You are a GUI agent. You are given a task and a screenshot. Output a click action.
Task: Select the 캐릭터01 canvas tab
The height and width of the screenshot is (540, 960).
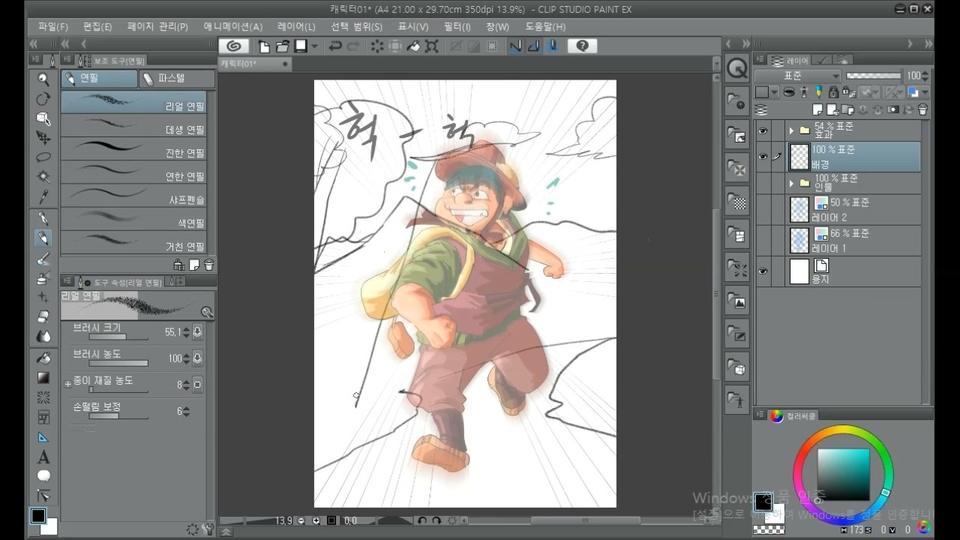pos(255,64)
